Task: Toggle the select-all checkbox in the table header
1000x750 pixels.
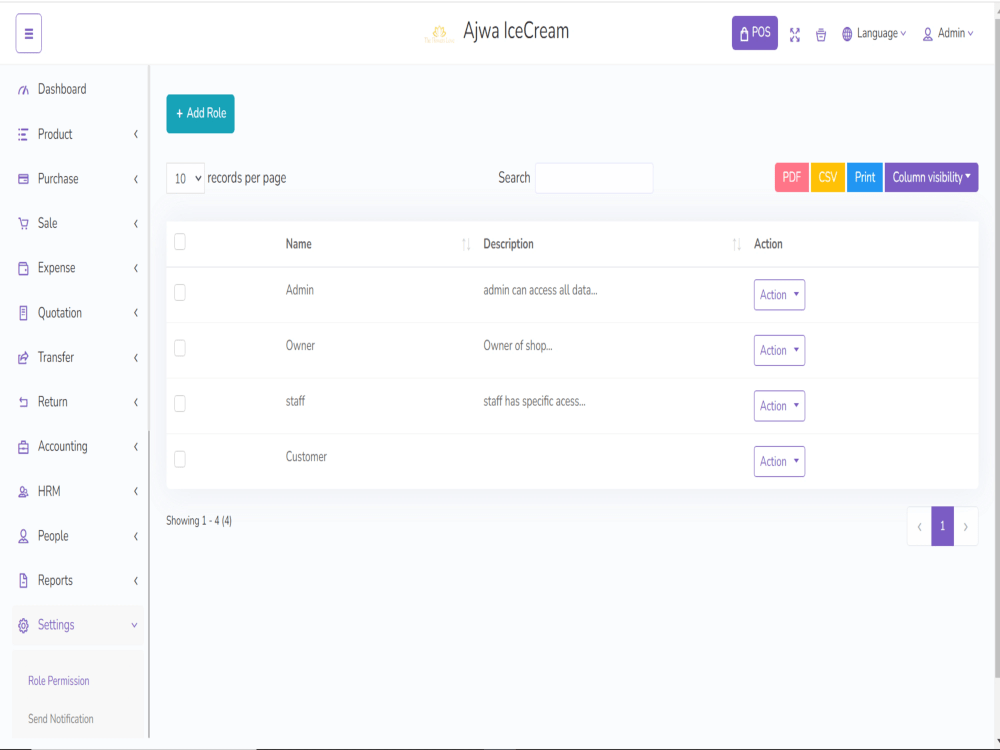Action: click(x=181, y=241)
